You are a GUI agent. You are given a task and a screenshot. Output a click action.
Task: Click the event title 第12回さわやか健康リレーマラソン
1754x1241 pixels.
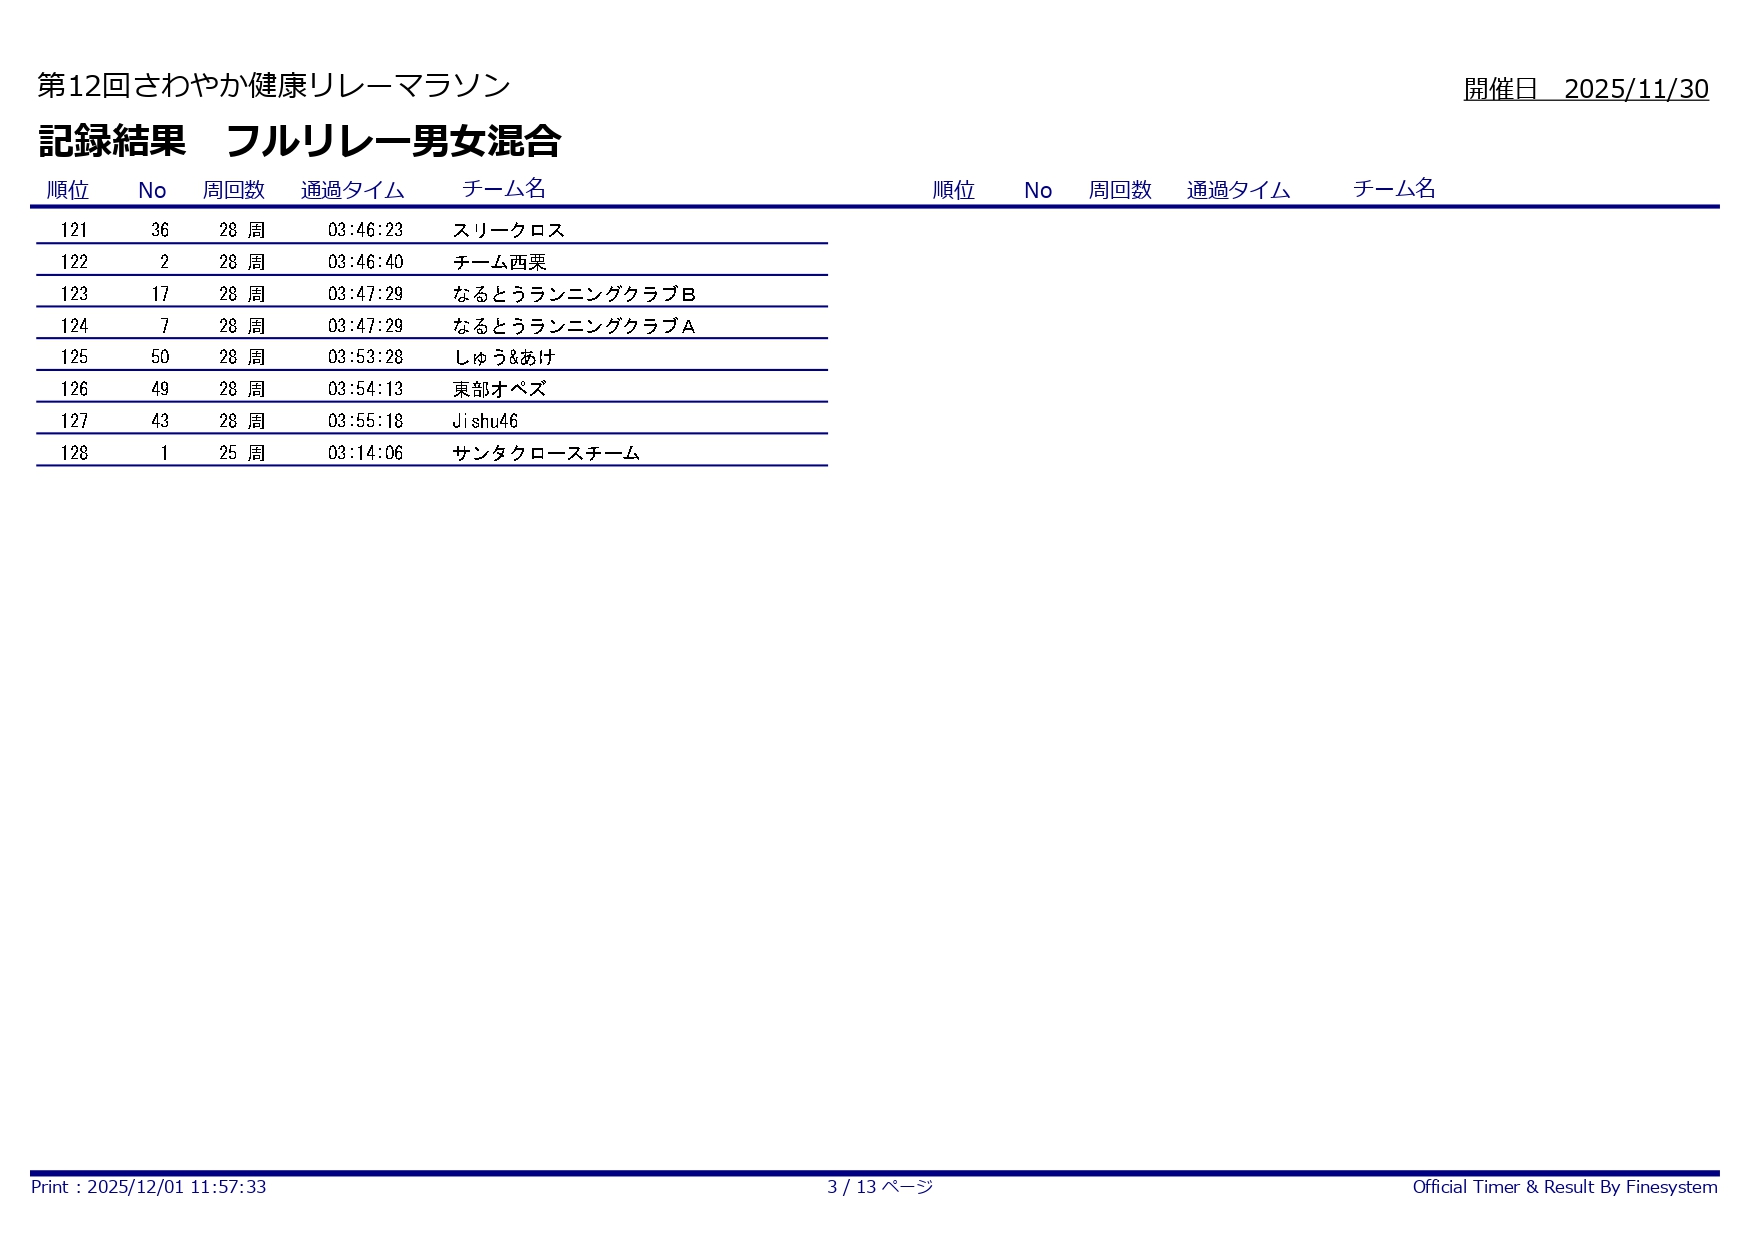point(273,86)
